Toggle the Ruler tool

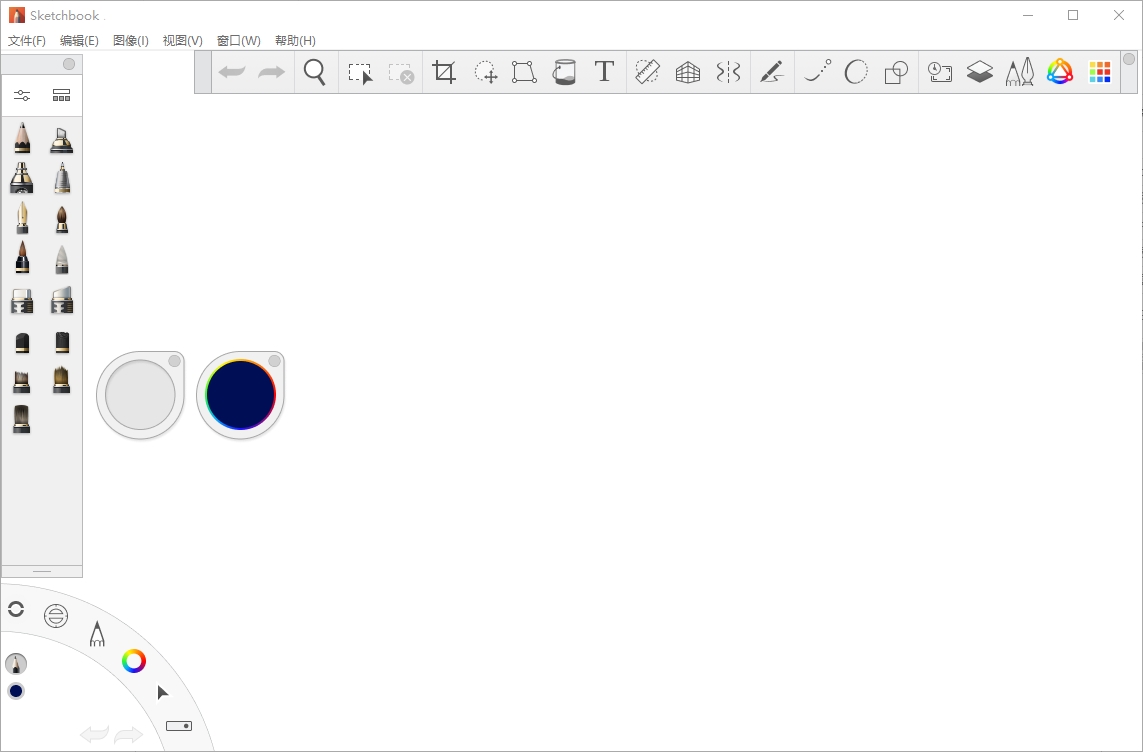click(647, 72)
